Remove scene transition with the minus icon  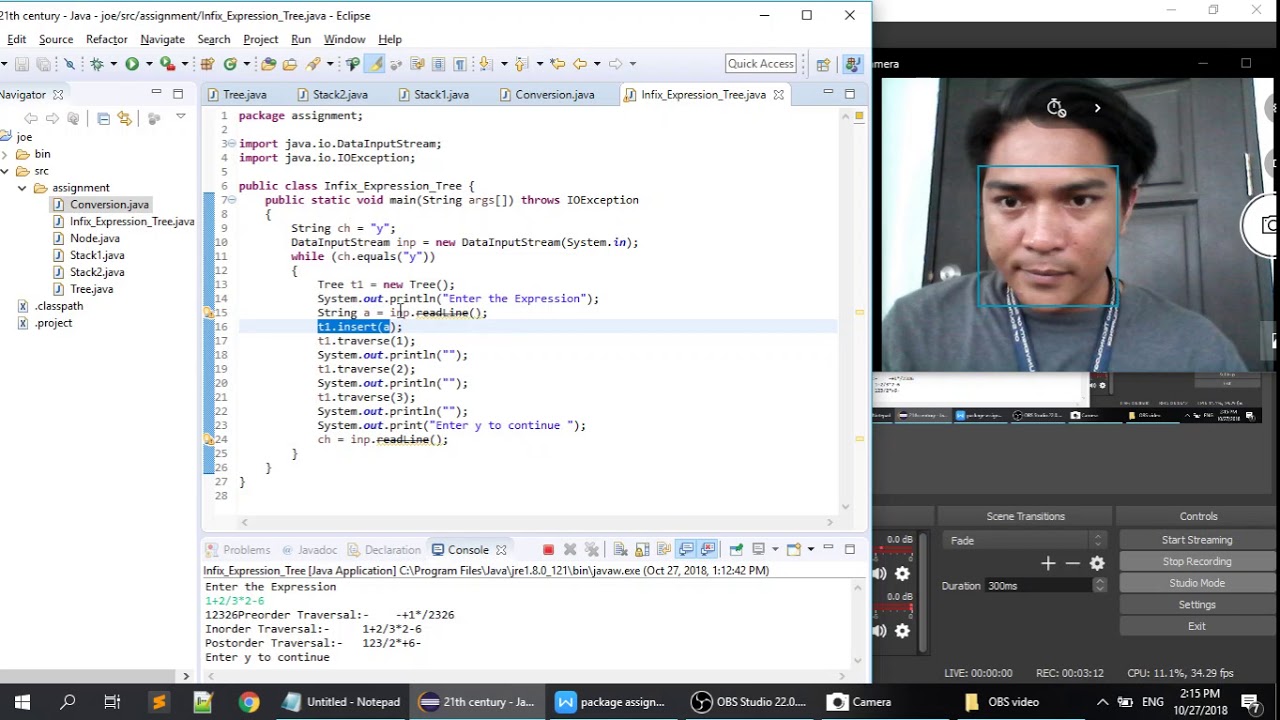[x=1072, y=564]
